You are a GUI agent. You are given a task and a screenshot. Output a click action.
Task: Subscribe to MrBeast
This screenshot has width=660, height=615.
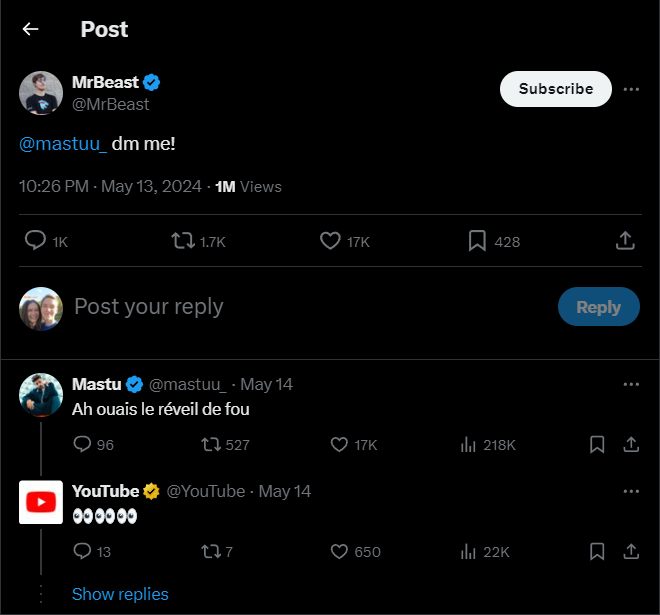555,89
